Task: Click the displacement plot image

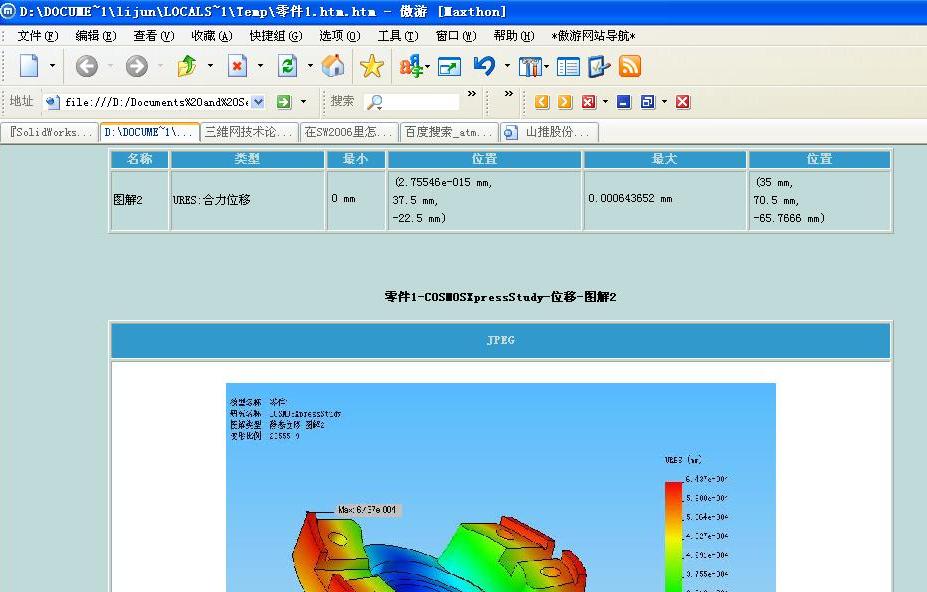Action: click(x=501, y=487)
